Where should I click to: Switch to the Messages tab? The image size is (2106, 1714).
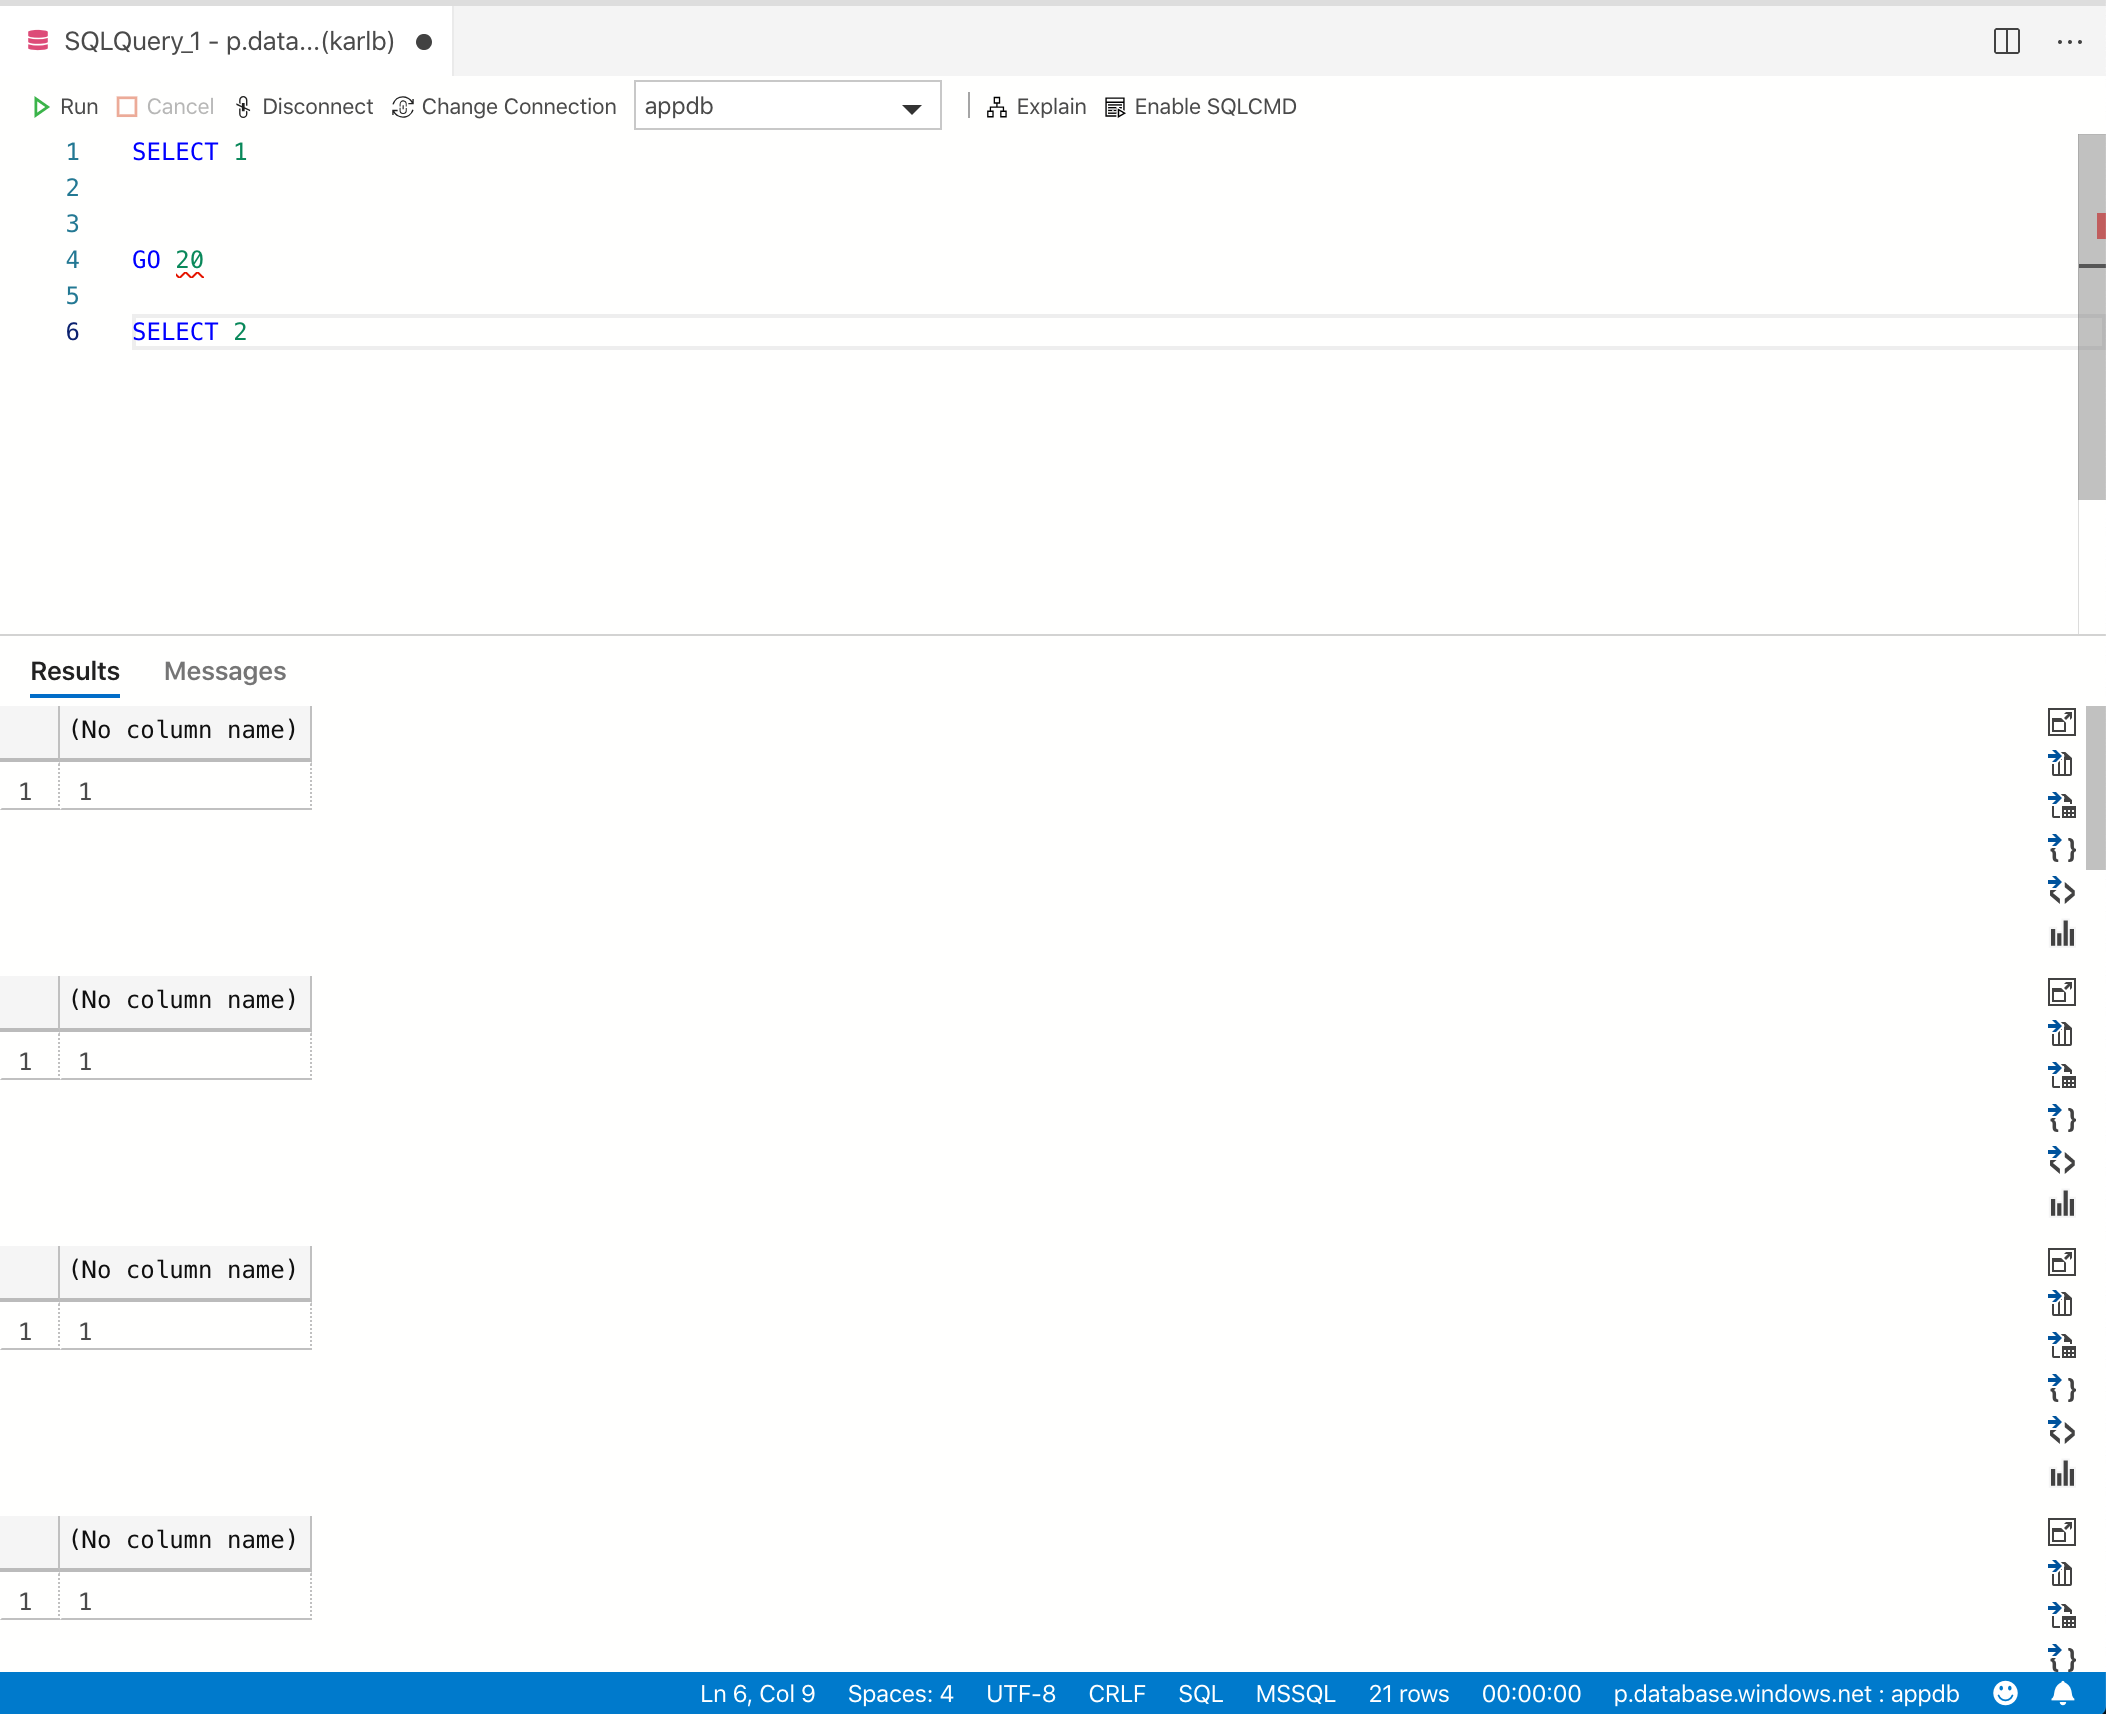pyautogui.click(x=224, y=671)
